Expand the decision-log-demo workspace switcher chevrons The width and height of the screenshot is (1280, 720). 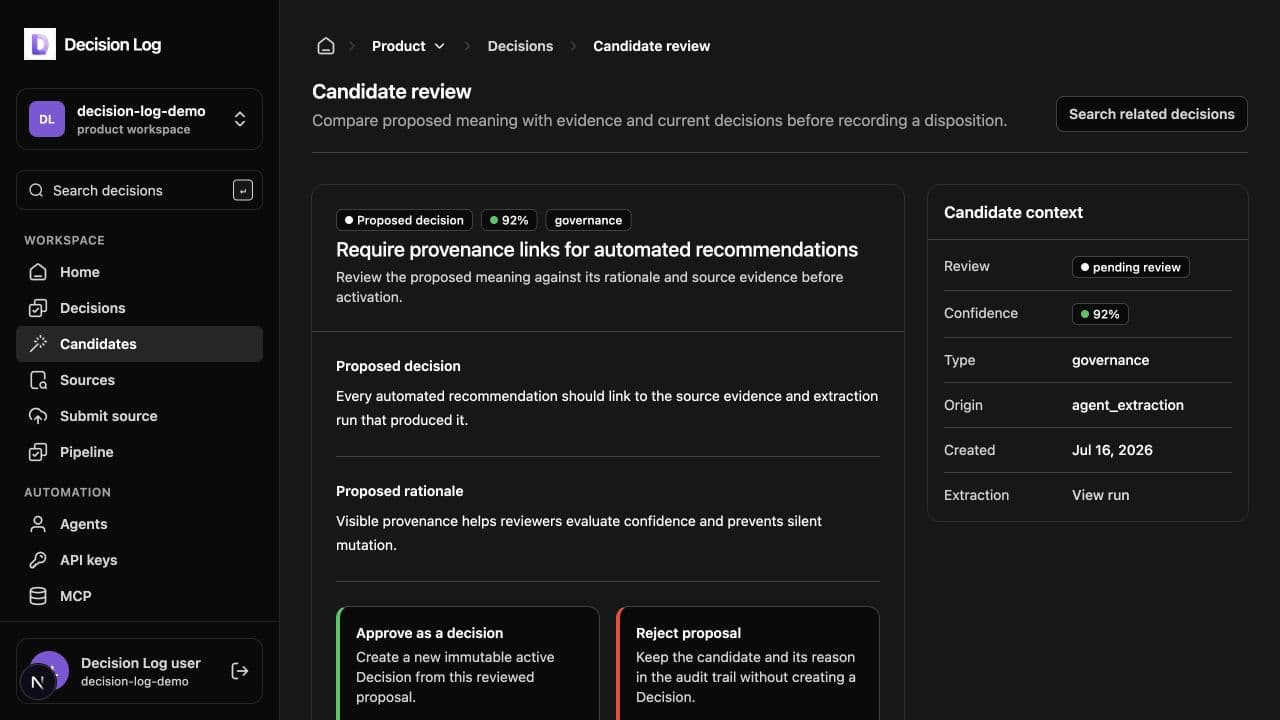[x=240, y=119]
